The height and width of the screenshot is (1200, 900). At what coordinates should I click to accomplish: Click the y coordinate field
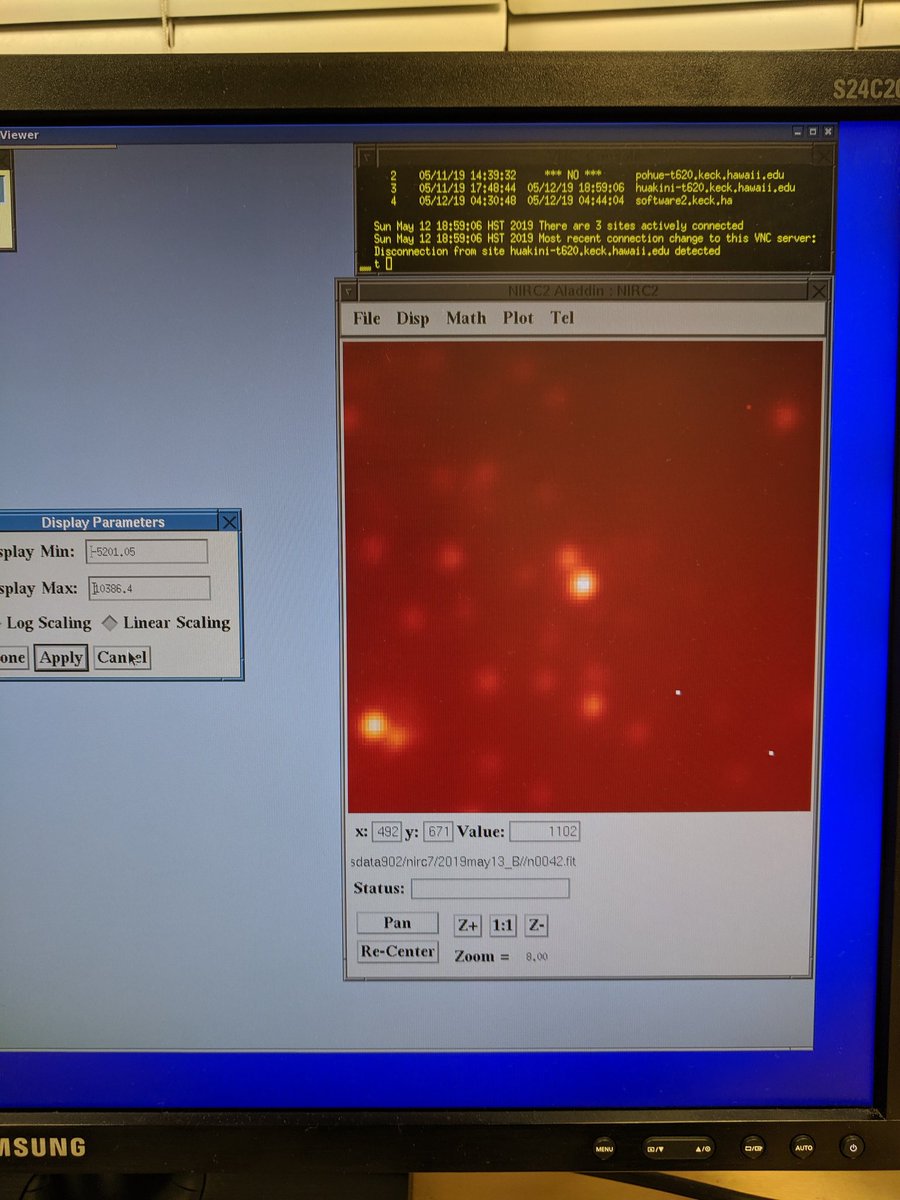[x=438, y=832]
